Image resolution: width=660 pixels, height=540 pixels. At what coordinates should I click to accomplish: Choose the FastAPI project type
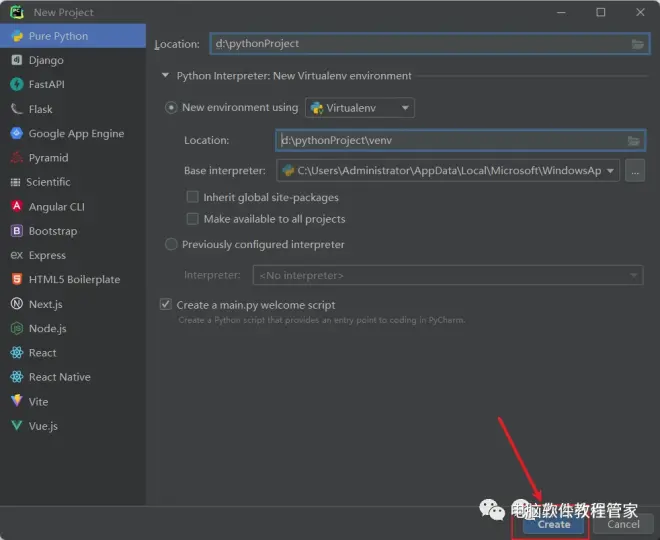73,84
